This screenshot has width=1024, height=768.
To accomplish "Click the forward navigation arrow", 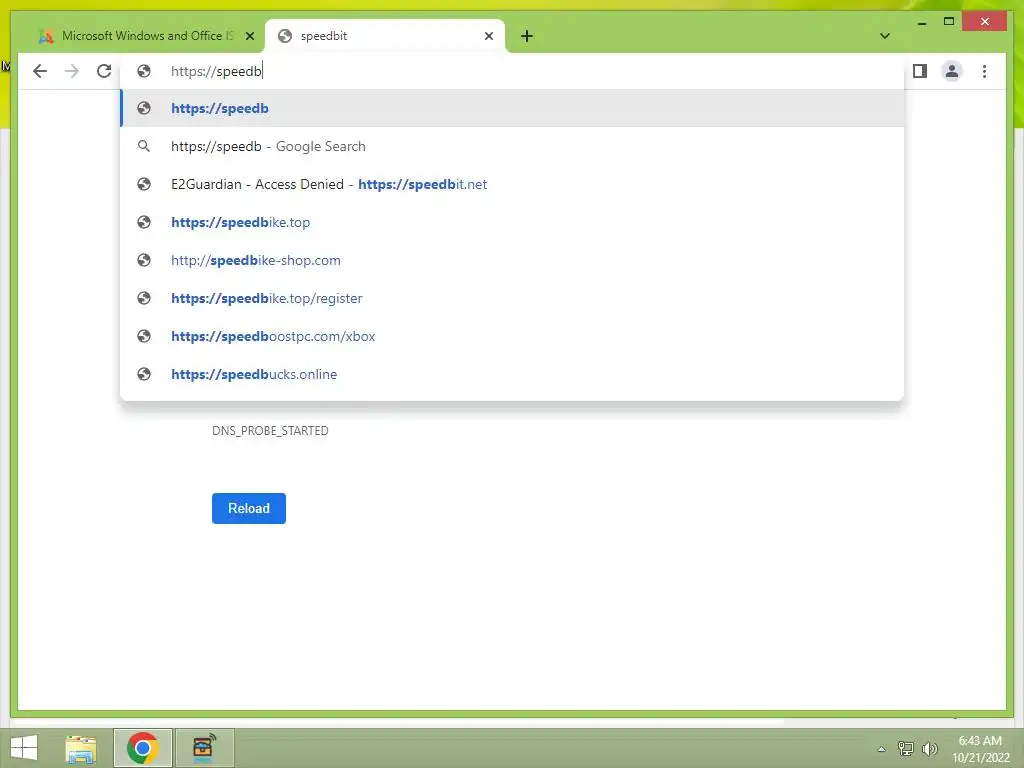I will [72, 71].
